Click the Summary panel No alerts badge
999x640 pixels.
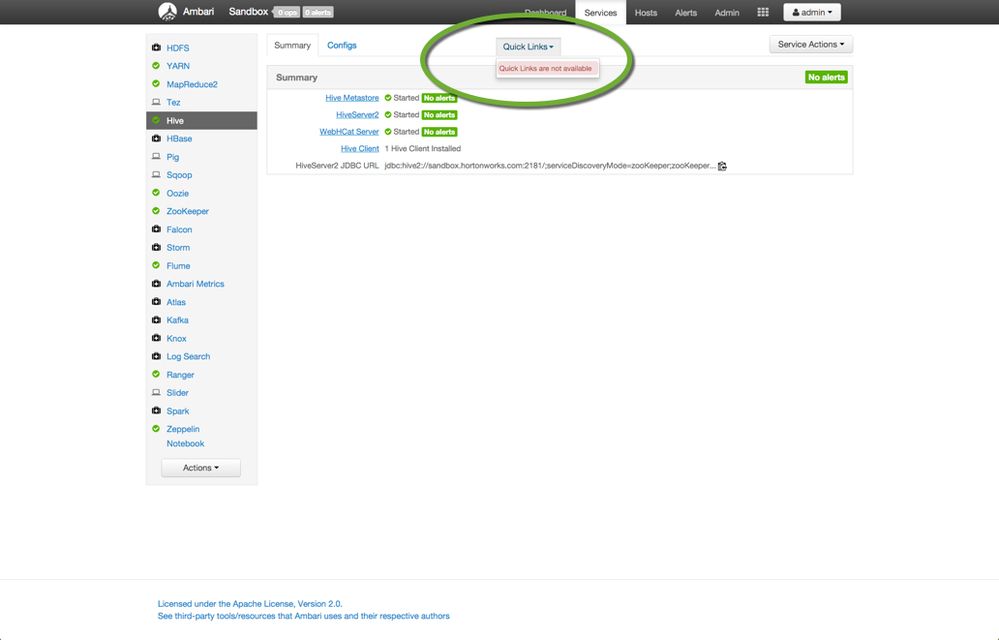(826, 77)
